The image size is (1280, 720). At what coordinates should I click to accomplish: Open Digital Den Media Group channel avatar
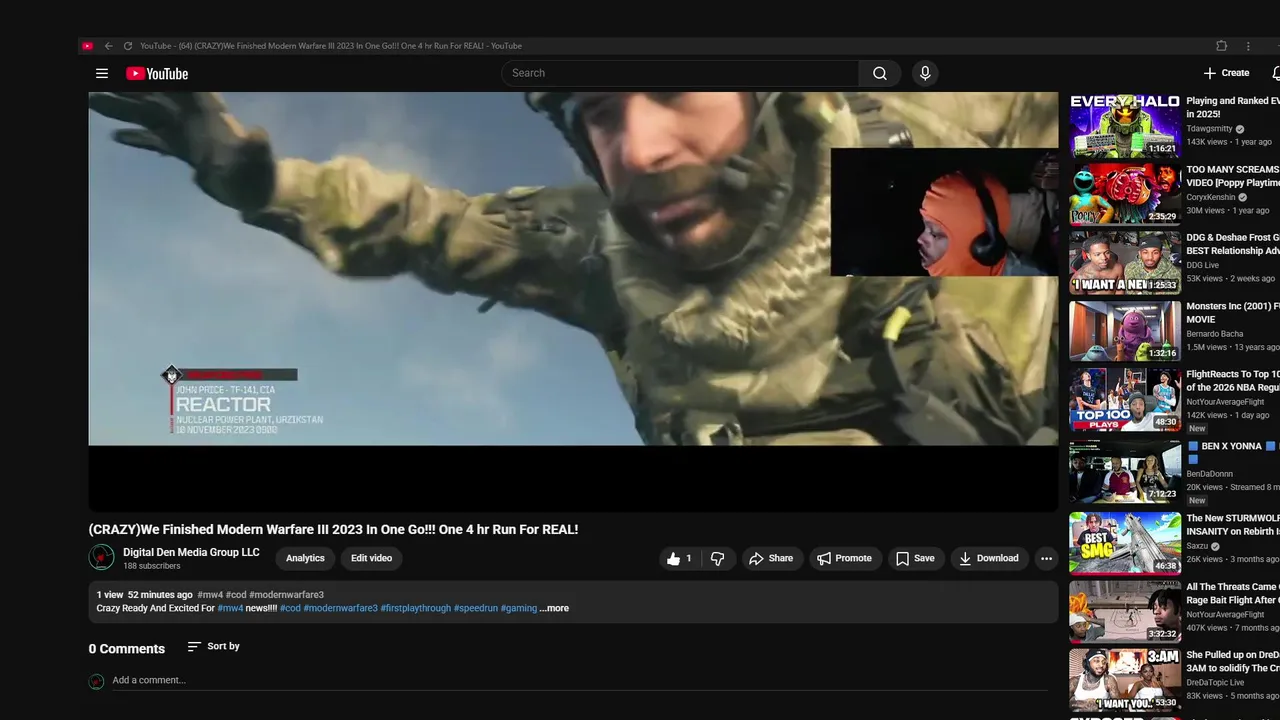101,557
